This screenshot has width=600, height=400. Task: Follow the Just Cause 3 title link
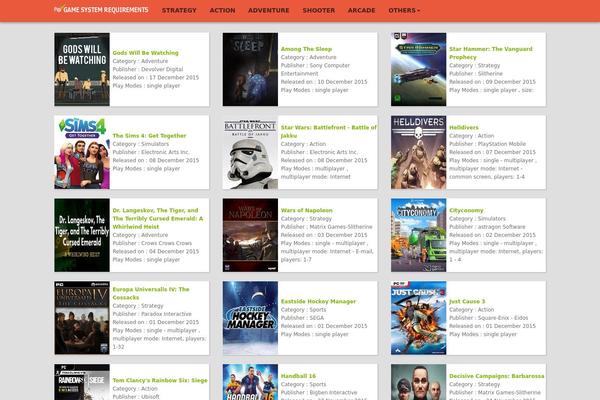click(467, 301)
